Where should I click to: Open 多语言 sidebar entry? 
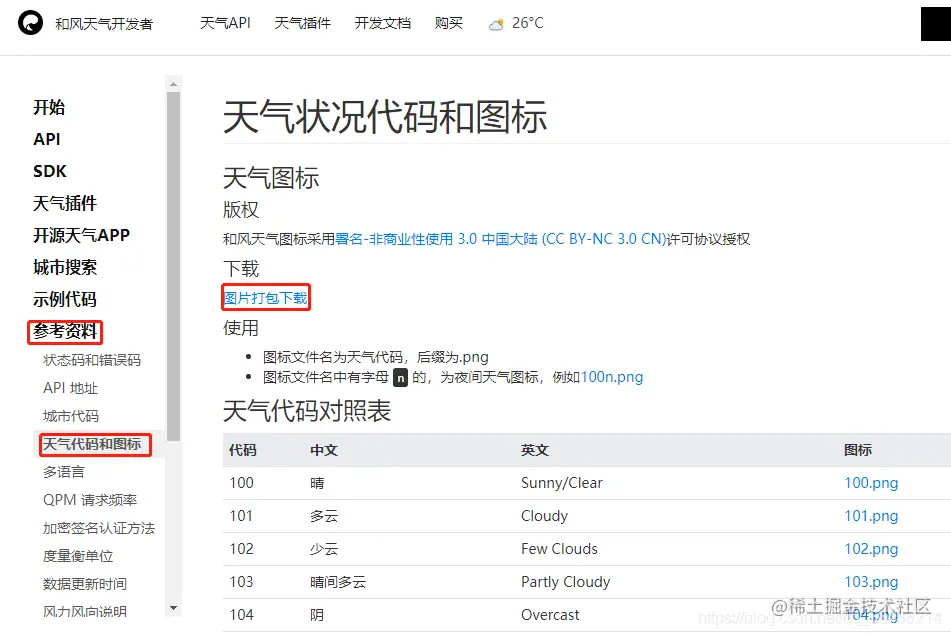pyautogui.click(x=64, y=472)
